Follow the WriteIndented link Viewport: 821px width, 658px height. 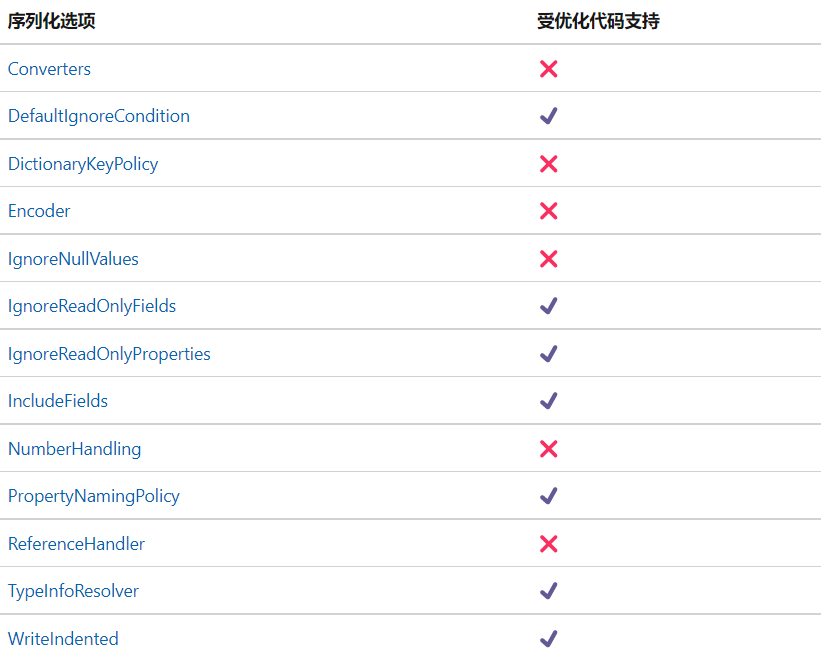coord(63,639)
